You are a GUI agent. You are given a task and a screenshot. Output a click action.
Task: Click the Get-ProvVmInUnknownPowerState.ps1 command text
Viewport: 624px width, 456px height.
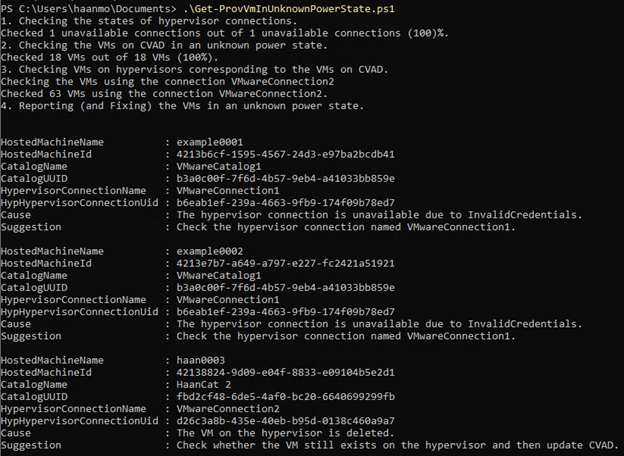(289, 9)
